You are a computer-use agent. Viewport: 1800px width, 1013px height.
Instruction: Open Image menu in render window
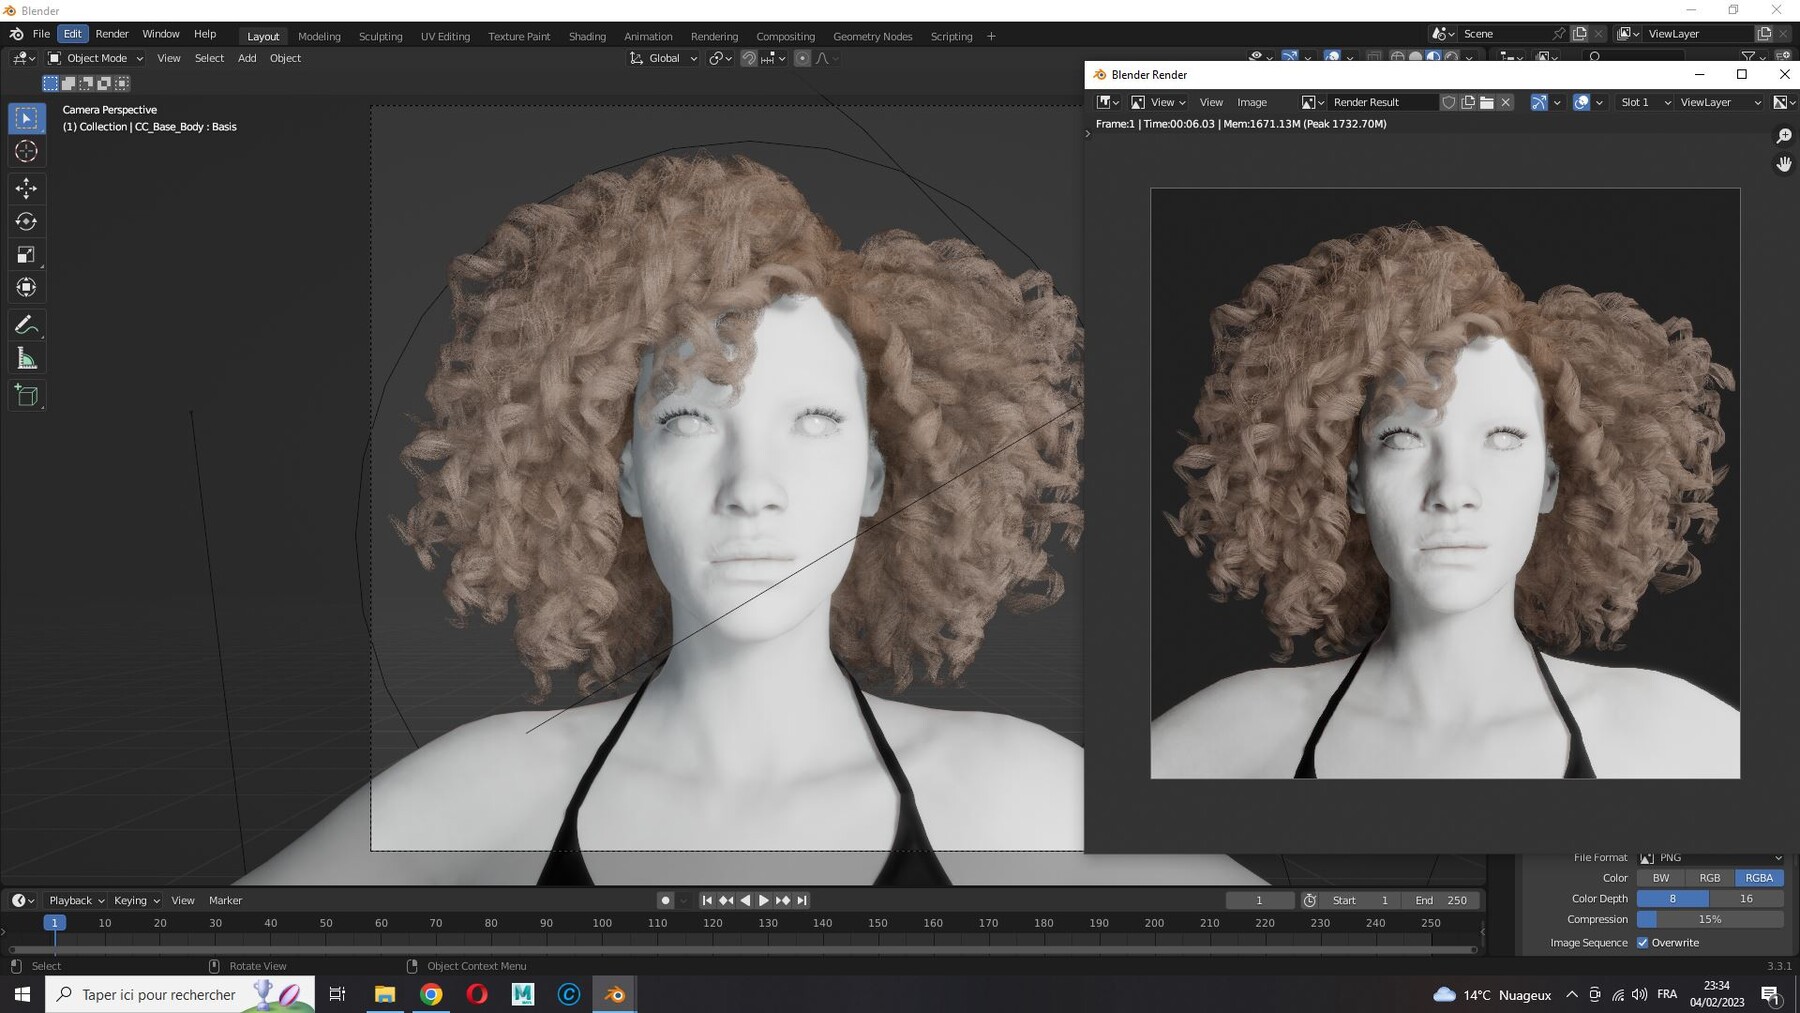(1251, 102)
